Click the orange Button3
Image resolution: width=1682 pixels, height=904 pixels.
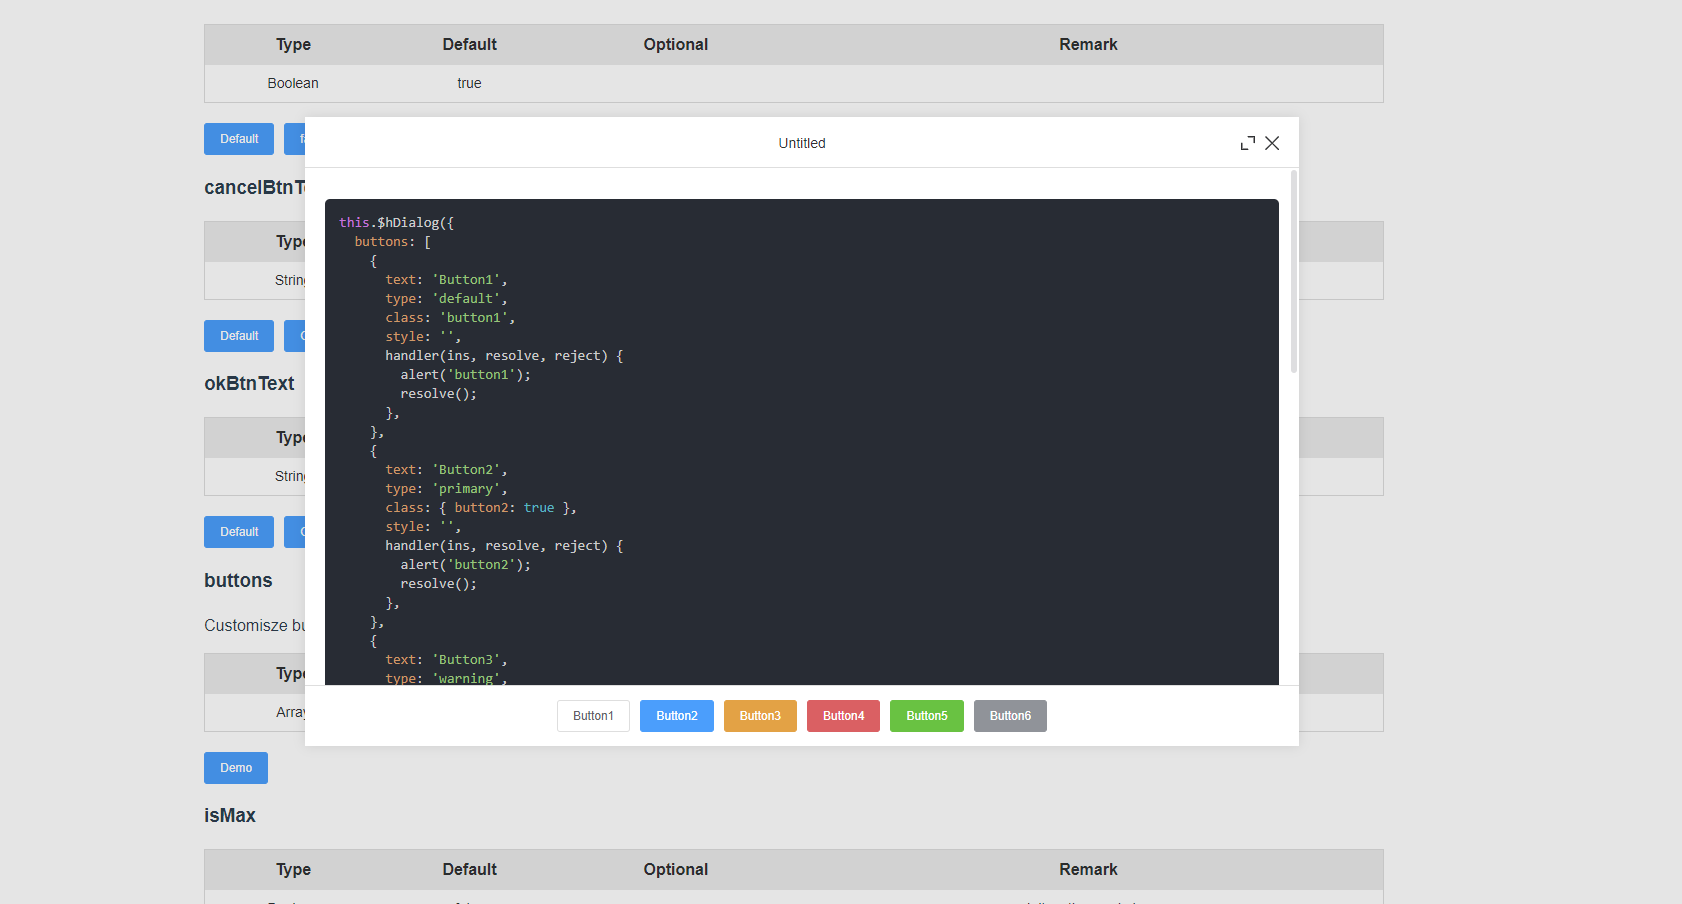[x=760, y=716]
